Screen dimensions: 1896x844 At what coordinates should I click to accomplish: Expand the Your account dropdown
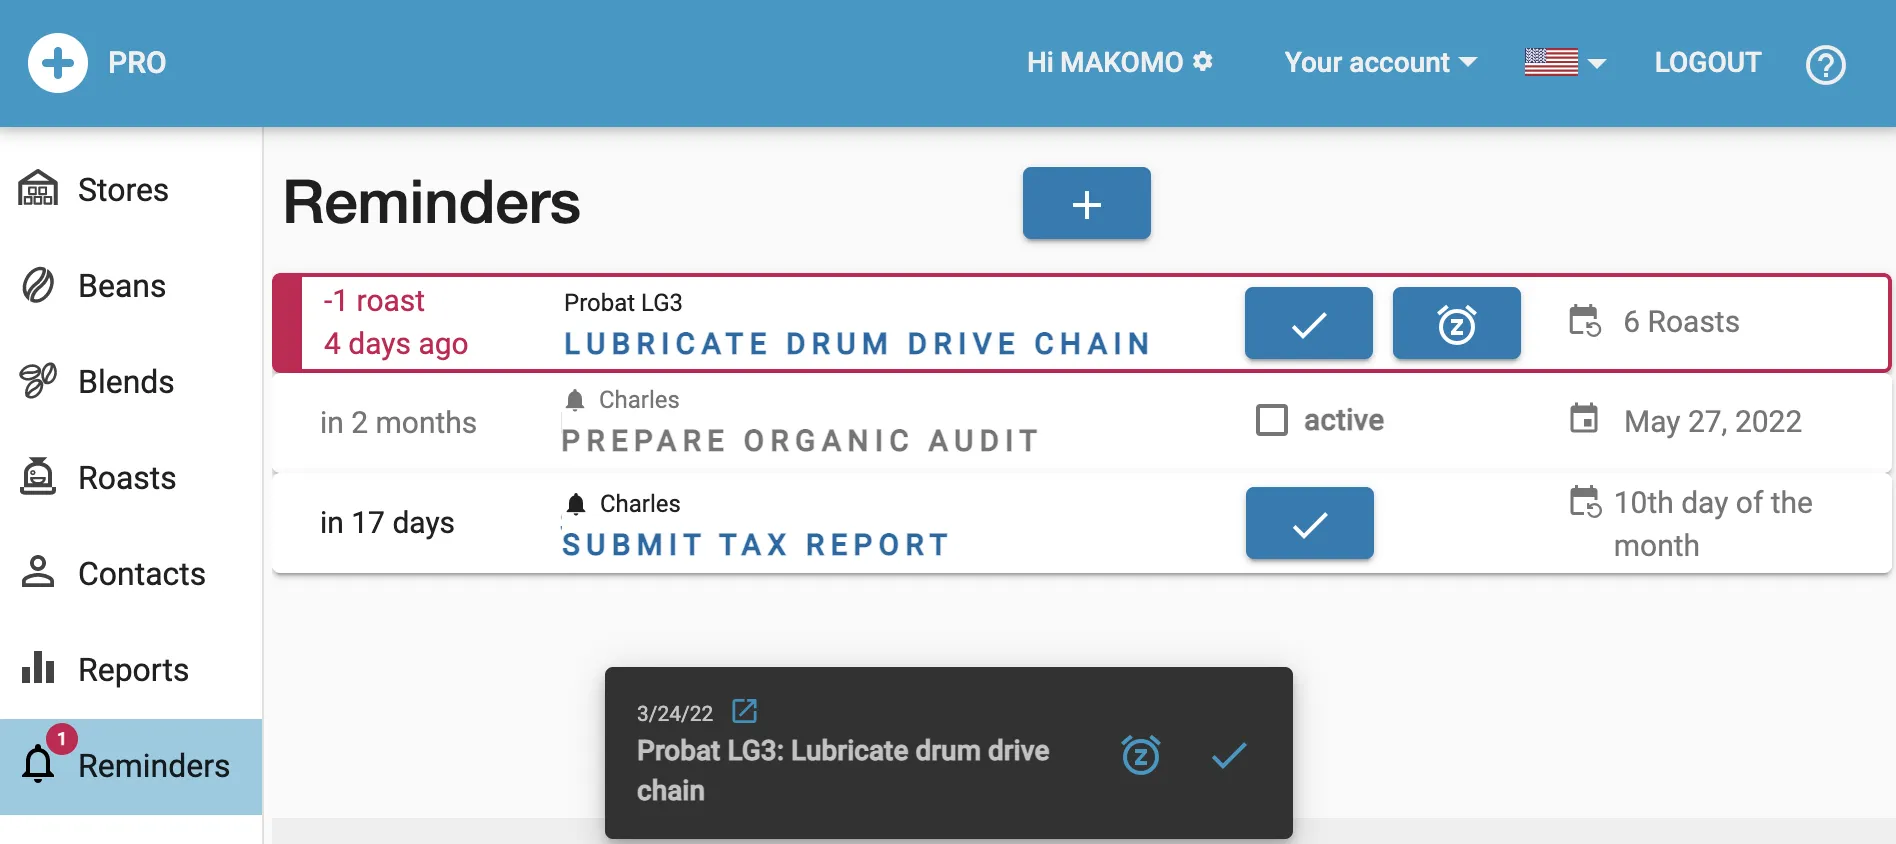(1380, 62)
